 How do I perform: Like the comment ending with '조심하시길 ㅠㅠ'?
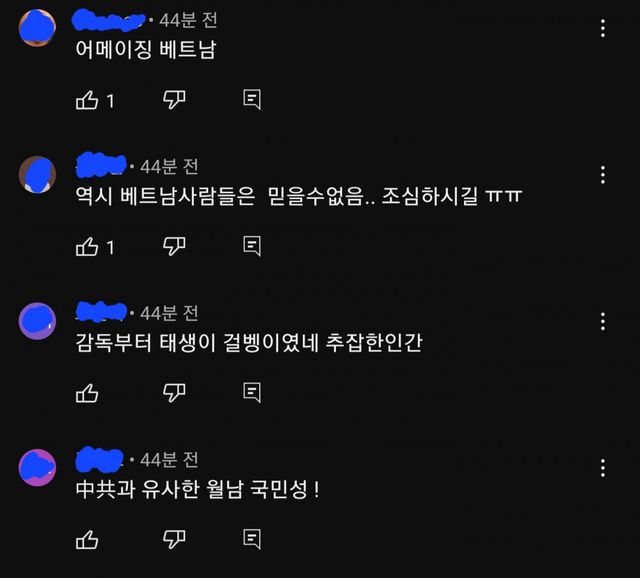pyautogui.click(x=87, y=247)
